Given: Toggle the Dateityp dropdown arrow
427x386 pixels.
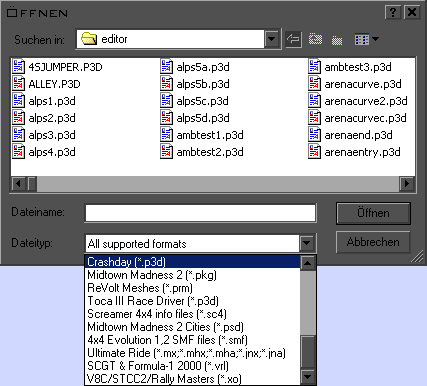Looking at the screenshot, I should tap(306, 243).
